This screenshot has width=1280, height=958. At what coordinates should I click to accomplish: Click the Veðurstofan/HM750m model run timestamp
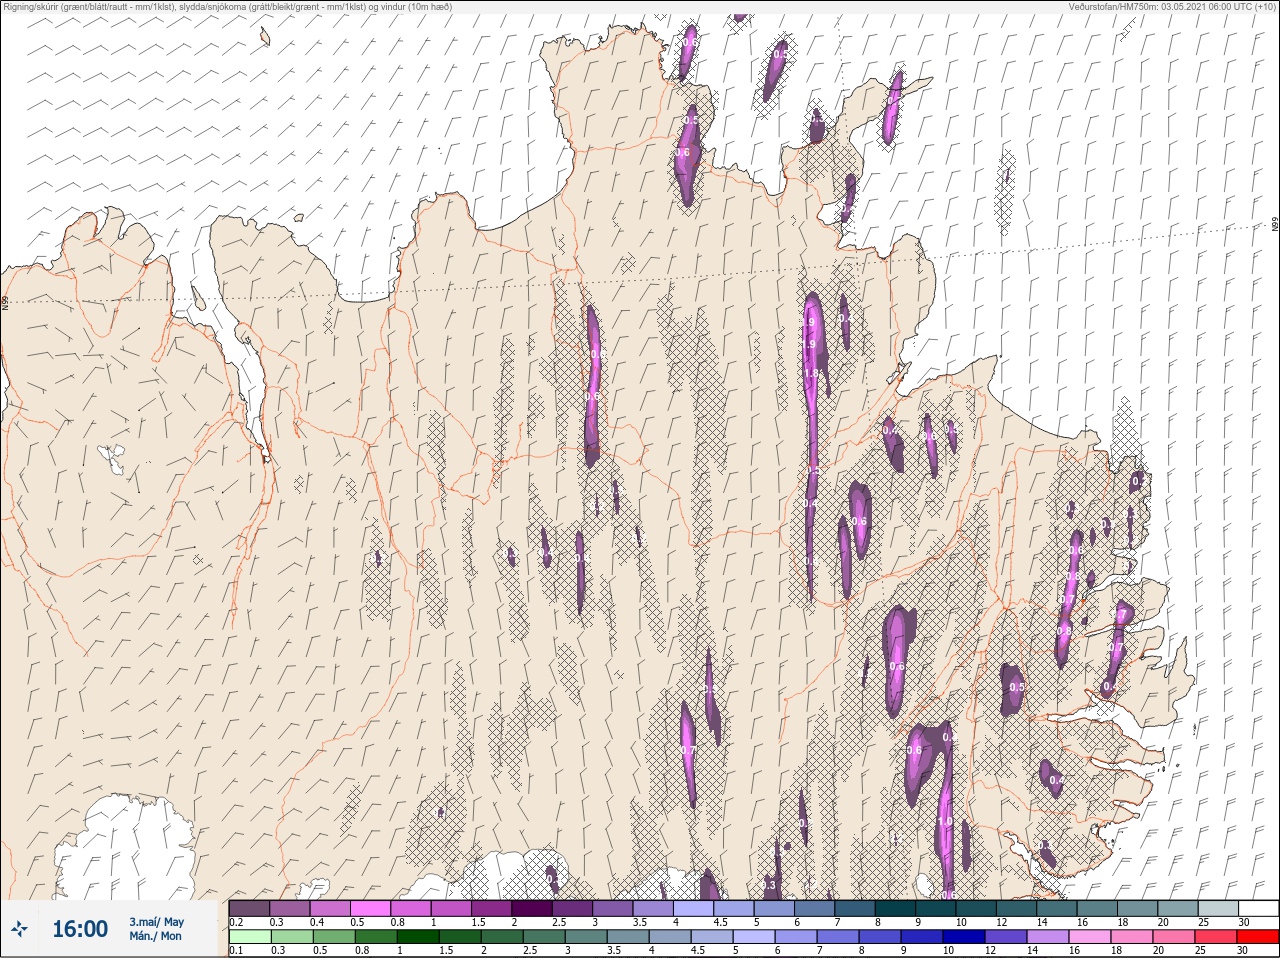click(1172, 7)
